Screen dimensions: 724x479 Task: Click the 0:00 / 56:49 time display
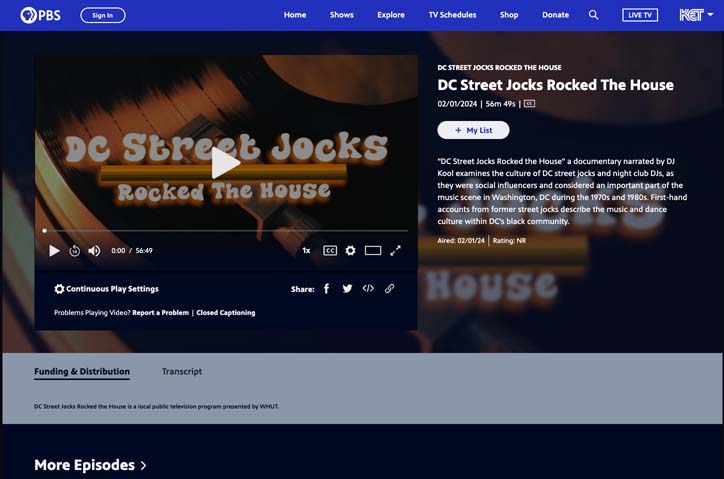132,250
